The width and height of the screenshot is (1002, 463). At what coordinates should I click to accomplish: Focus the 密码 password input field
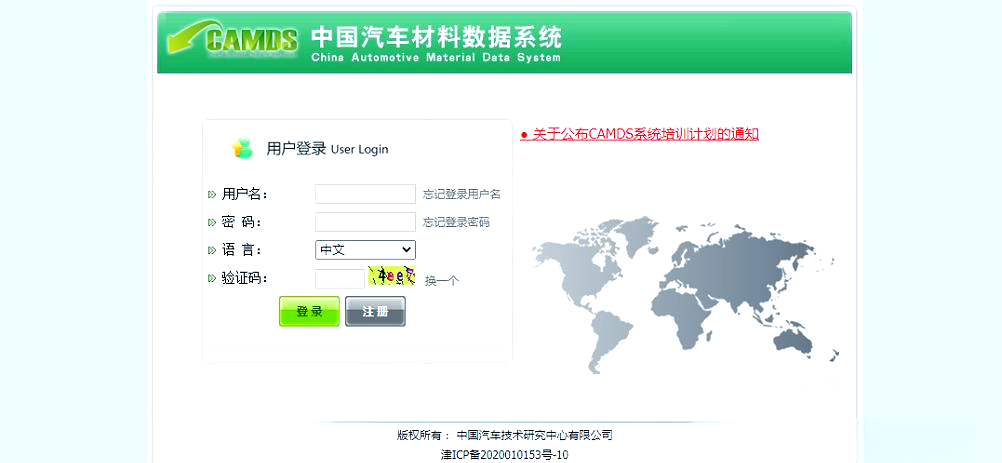(x=365, y=222)
